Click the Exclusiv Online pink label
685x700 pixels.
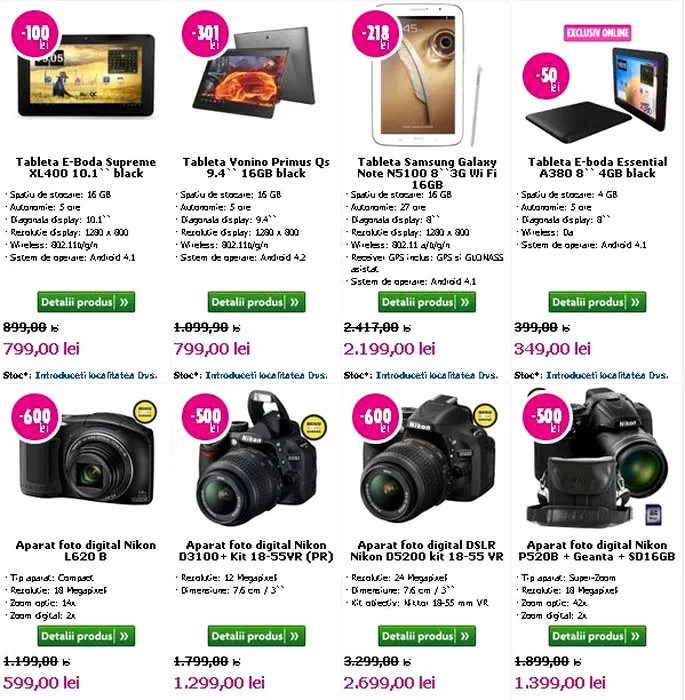click(597, 33)
